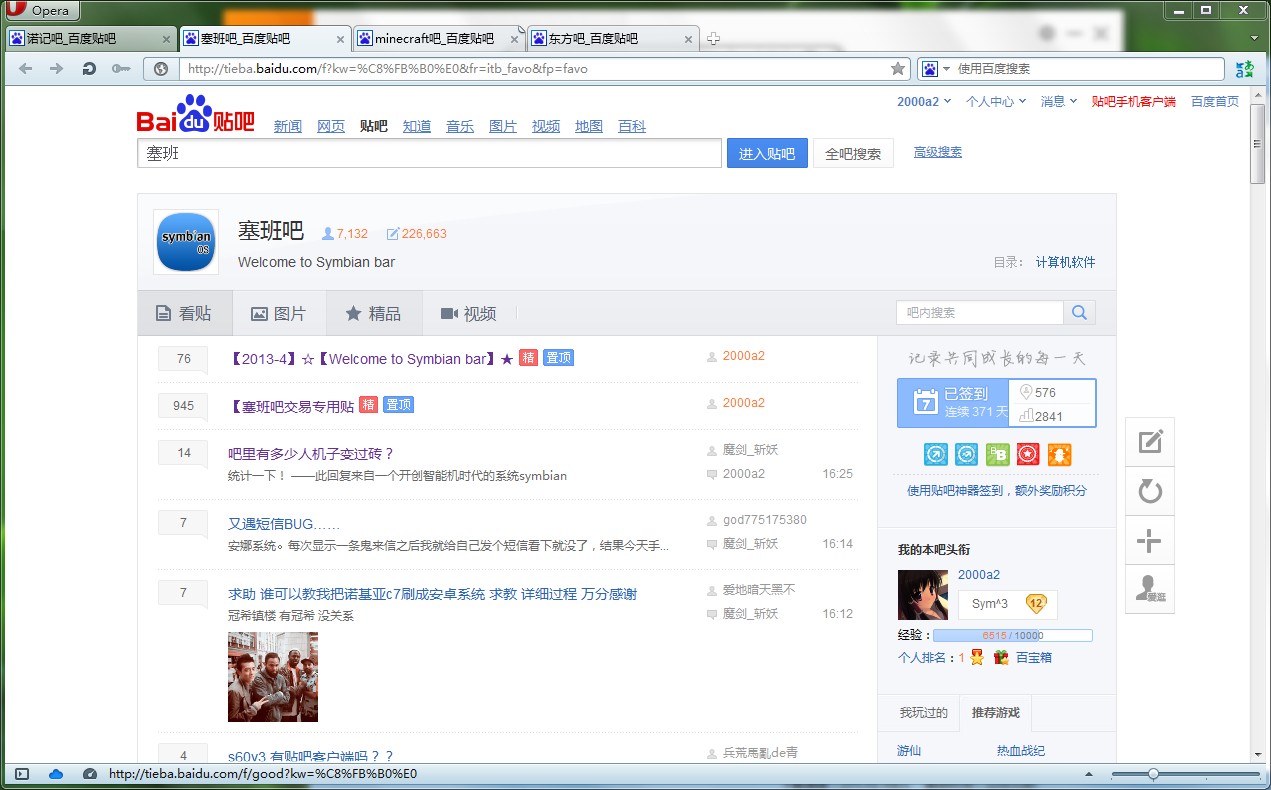Open the 地图 navigation link

tap(589, 126)
